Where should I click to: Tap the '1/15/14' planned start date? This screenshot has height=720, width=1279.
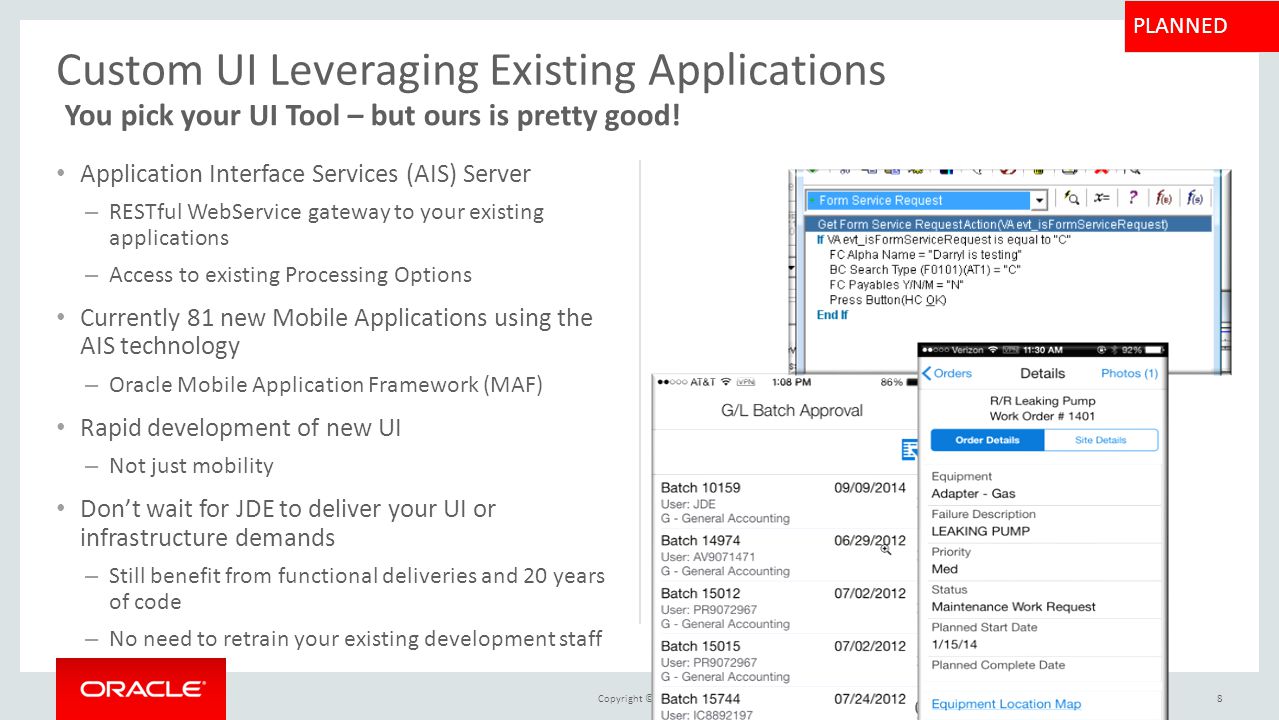click(x=952, y=645)
